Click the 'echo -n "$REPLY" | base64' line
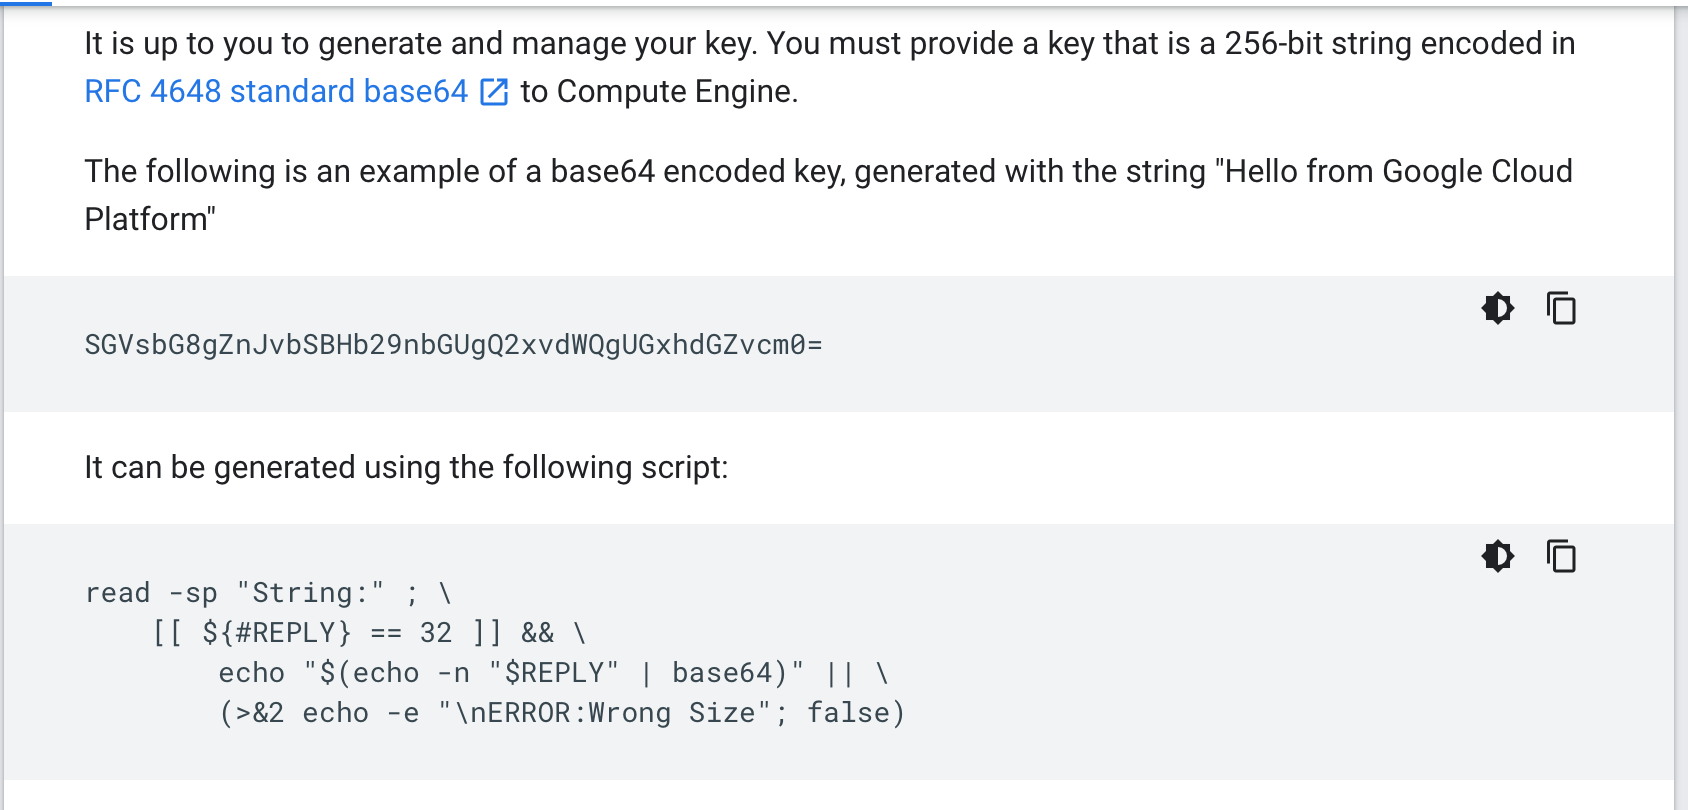Image resolution: width=1688 pixels, height=810 pixels. (554, 673)
